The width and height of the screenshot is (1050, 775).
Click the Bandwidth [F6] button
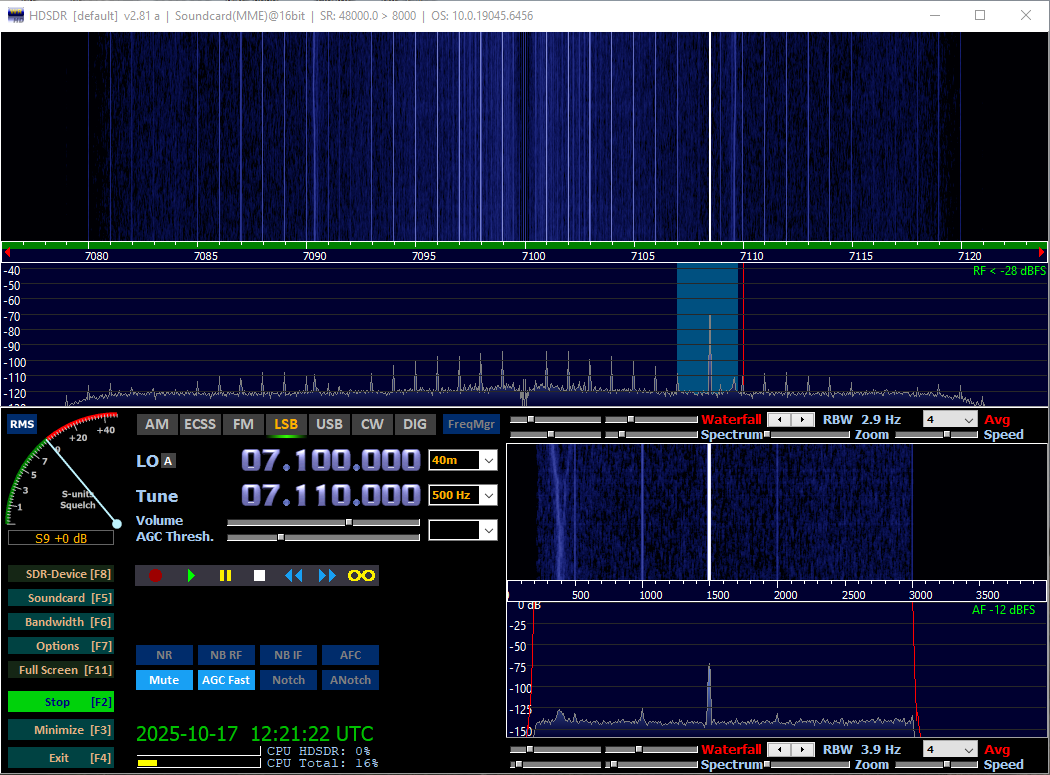coord(60,622)
